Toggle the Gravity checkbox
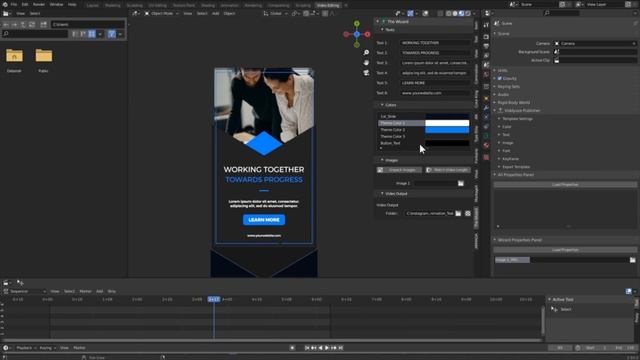640x360 pixels. tap(500, 78)
